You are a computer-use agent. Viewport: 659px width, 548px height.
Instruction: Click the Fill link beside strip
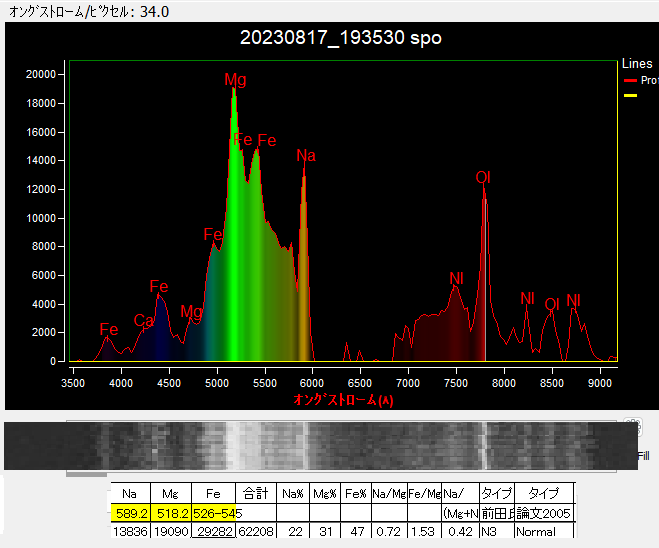click(644, 456)
